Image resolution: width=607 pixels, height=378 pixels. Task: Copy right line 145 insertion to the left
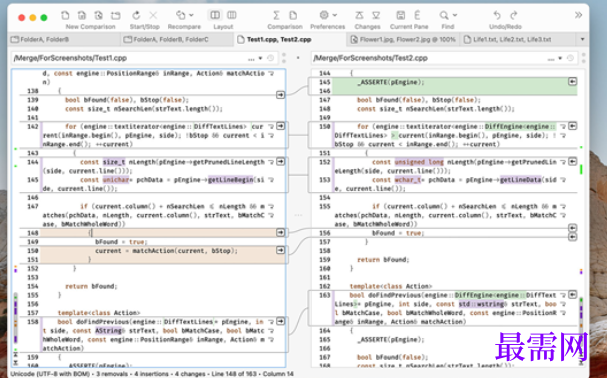point(573,81)
